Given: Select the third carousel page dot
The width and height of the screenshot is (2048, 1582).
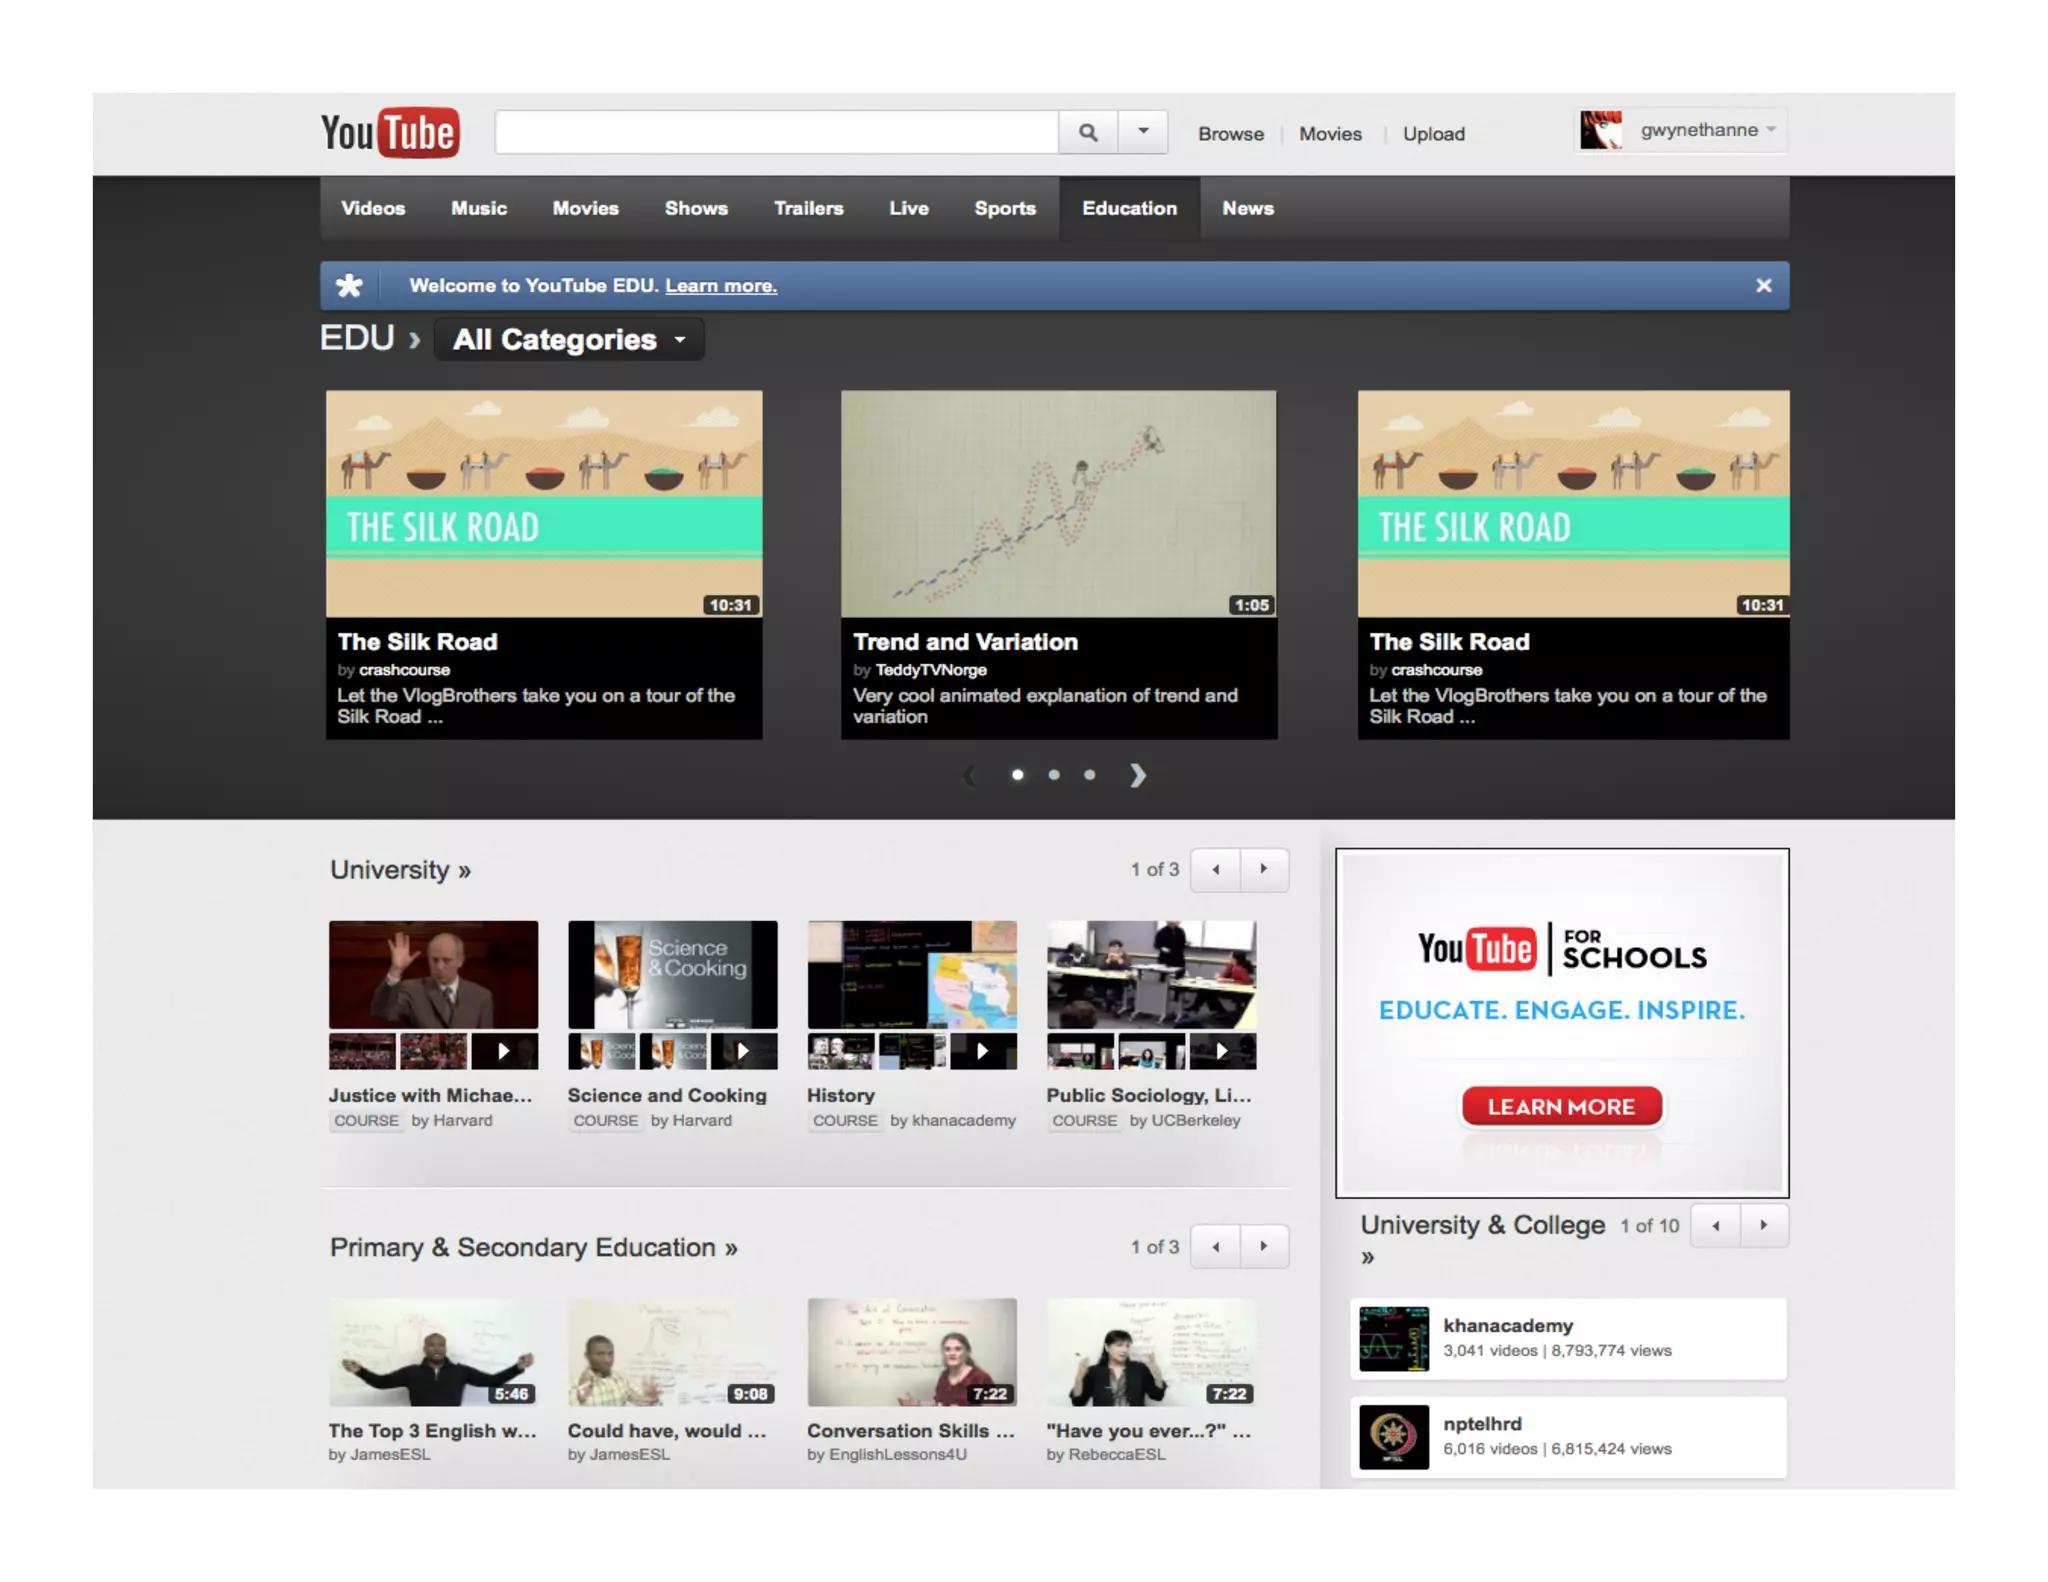Looking at the screenshot, I should click(x=1090, y=775).
